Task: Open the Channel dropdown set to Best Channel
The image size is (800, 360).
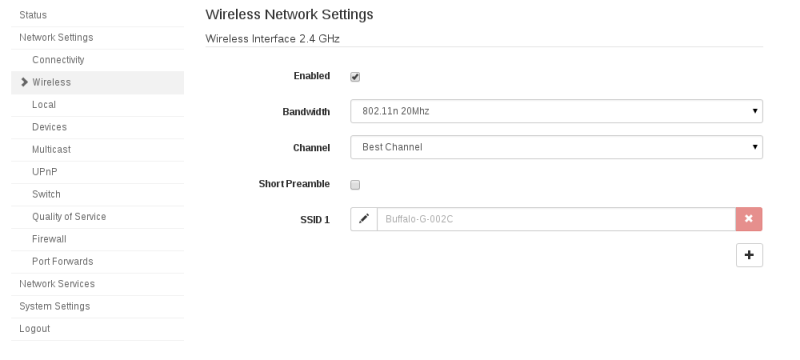Action: 556,147
